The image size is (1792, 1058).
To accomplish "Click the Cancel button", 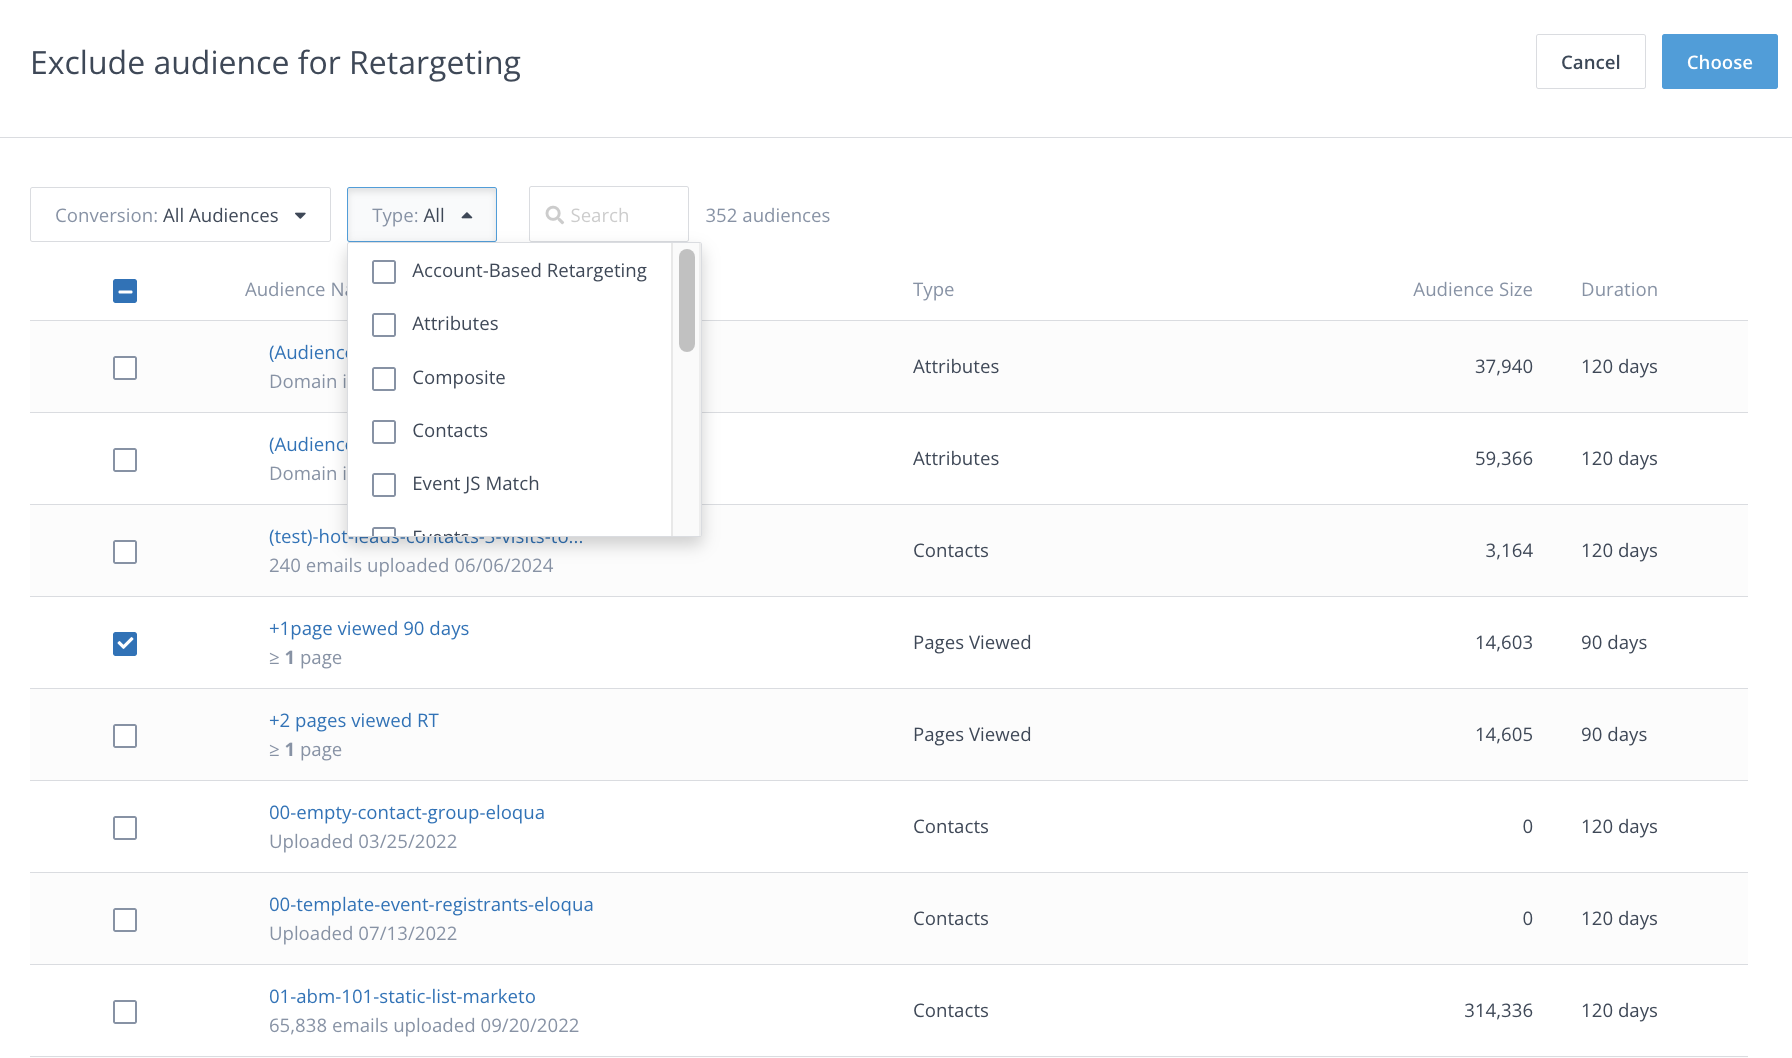I will point(1590,62).
